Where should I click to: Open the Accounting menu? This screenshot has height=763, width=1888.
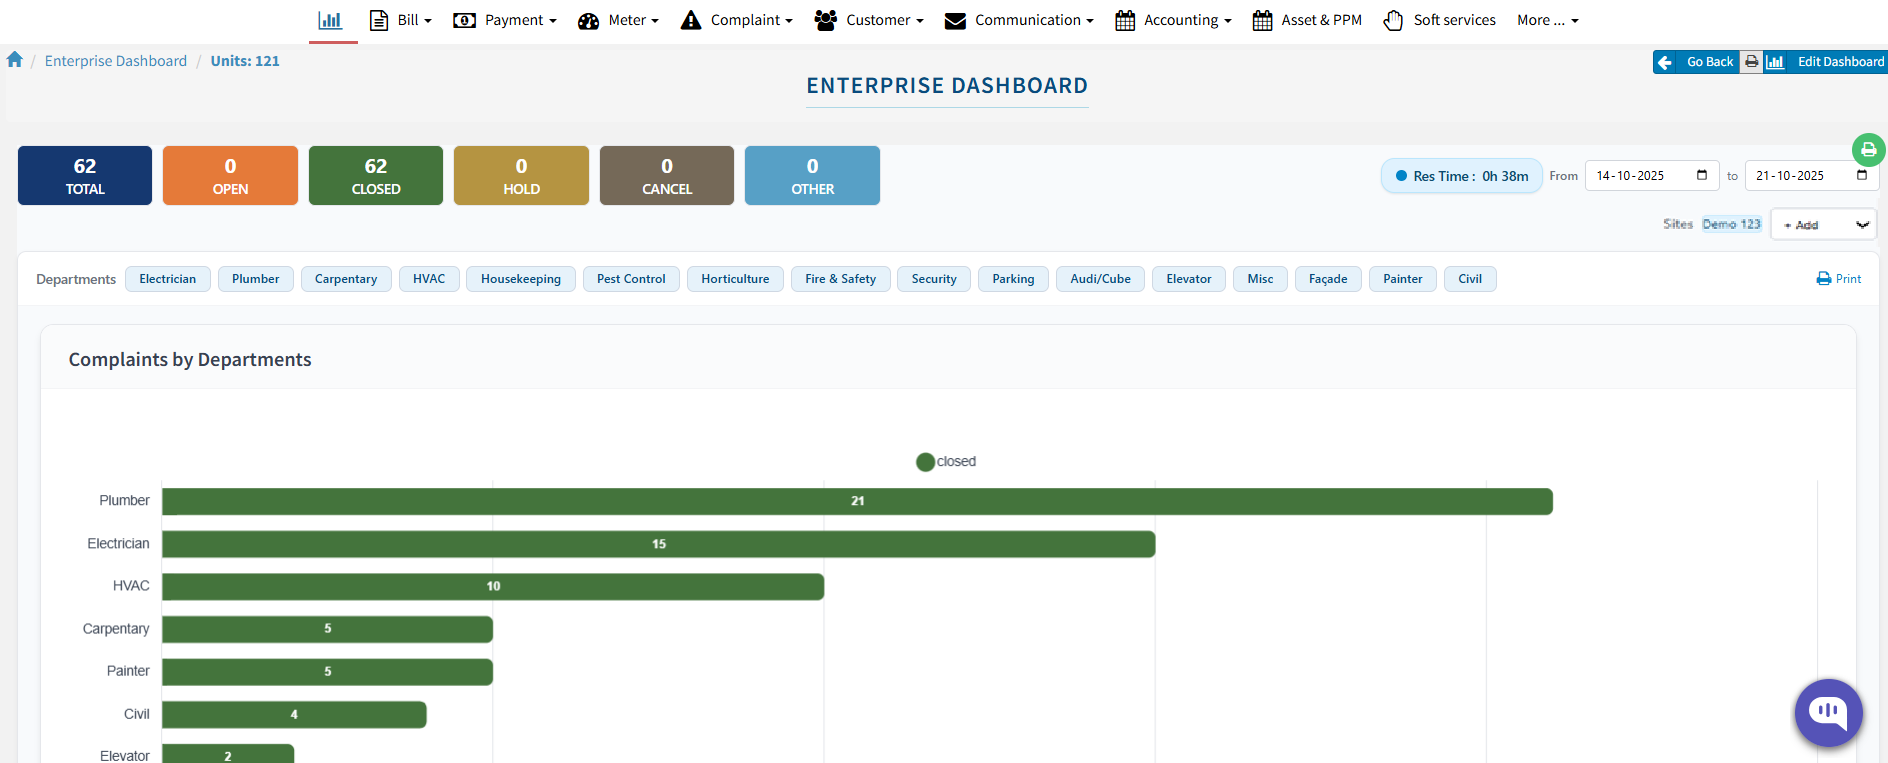1173,20
